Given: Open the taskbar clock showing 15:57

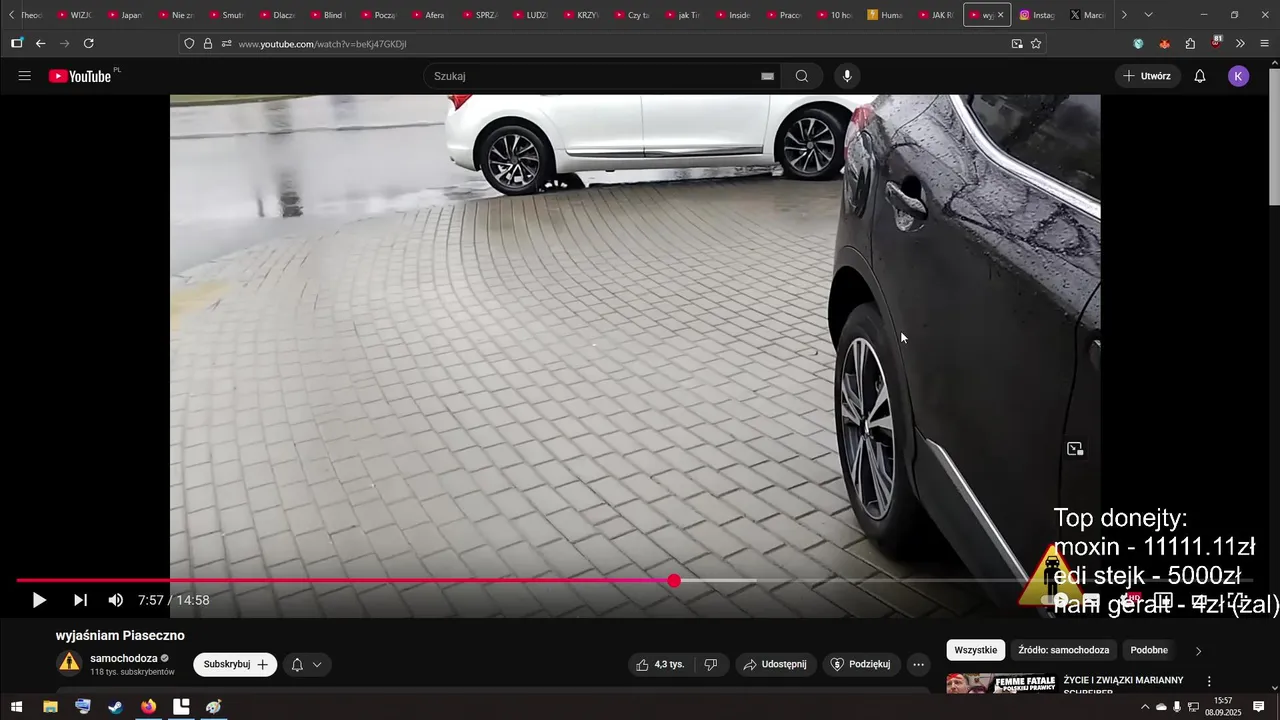Looking at the screenshot, I should point(1222,707).
